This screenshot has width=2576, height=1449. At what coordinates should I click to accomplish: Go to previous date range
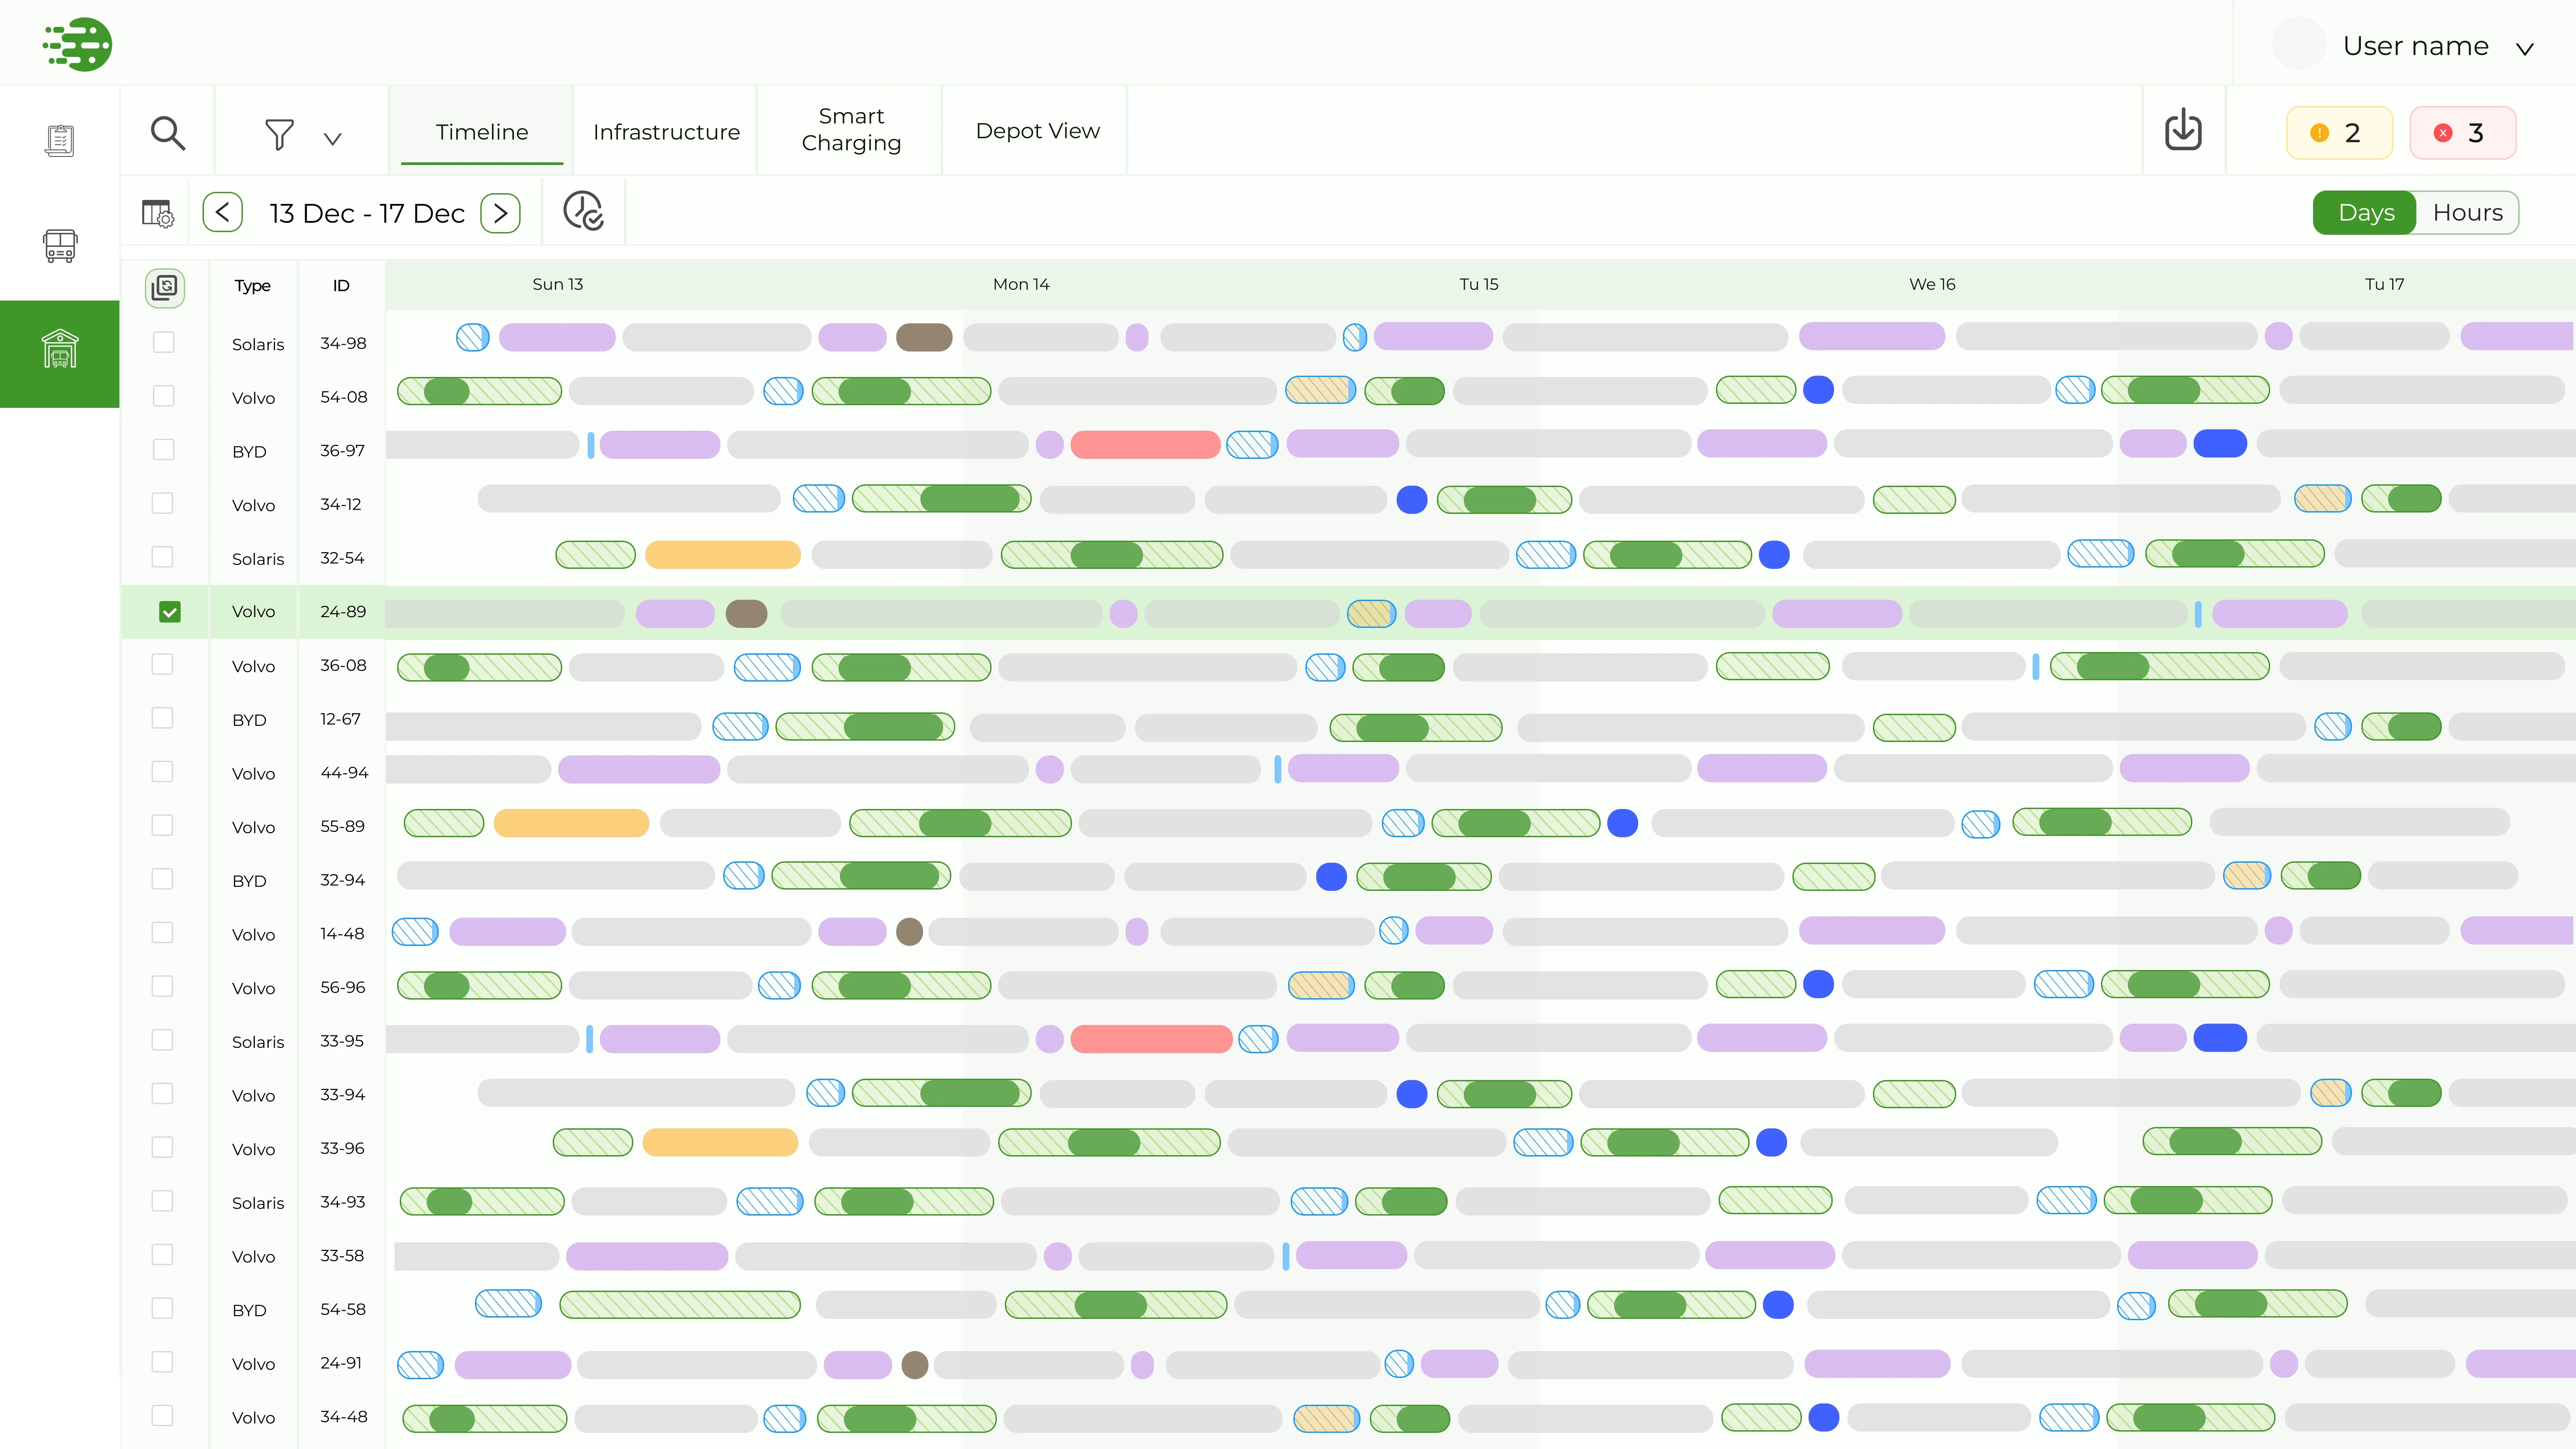tap(223, 213)
